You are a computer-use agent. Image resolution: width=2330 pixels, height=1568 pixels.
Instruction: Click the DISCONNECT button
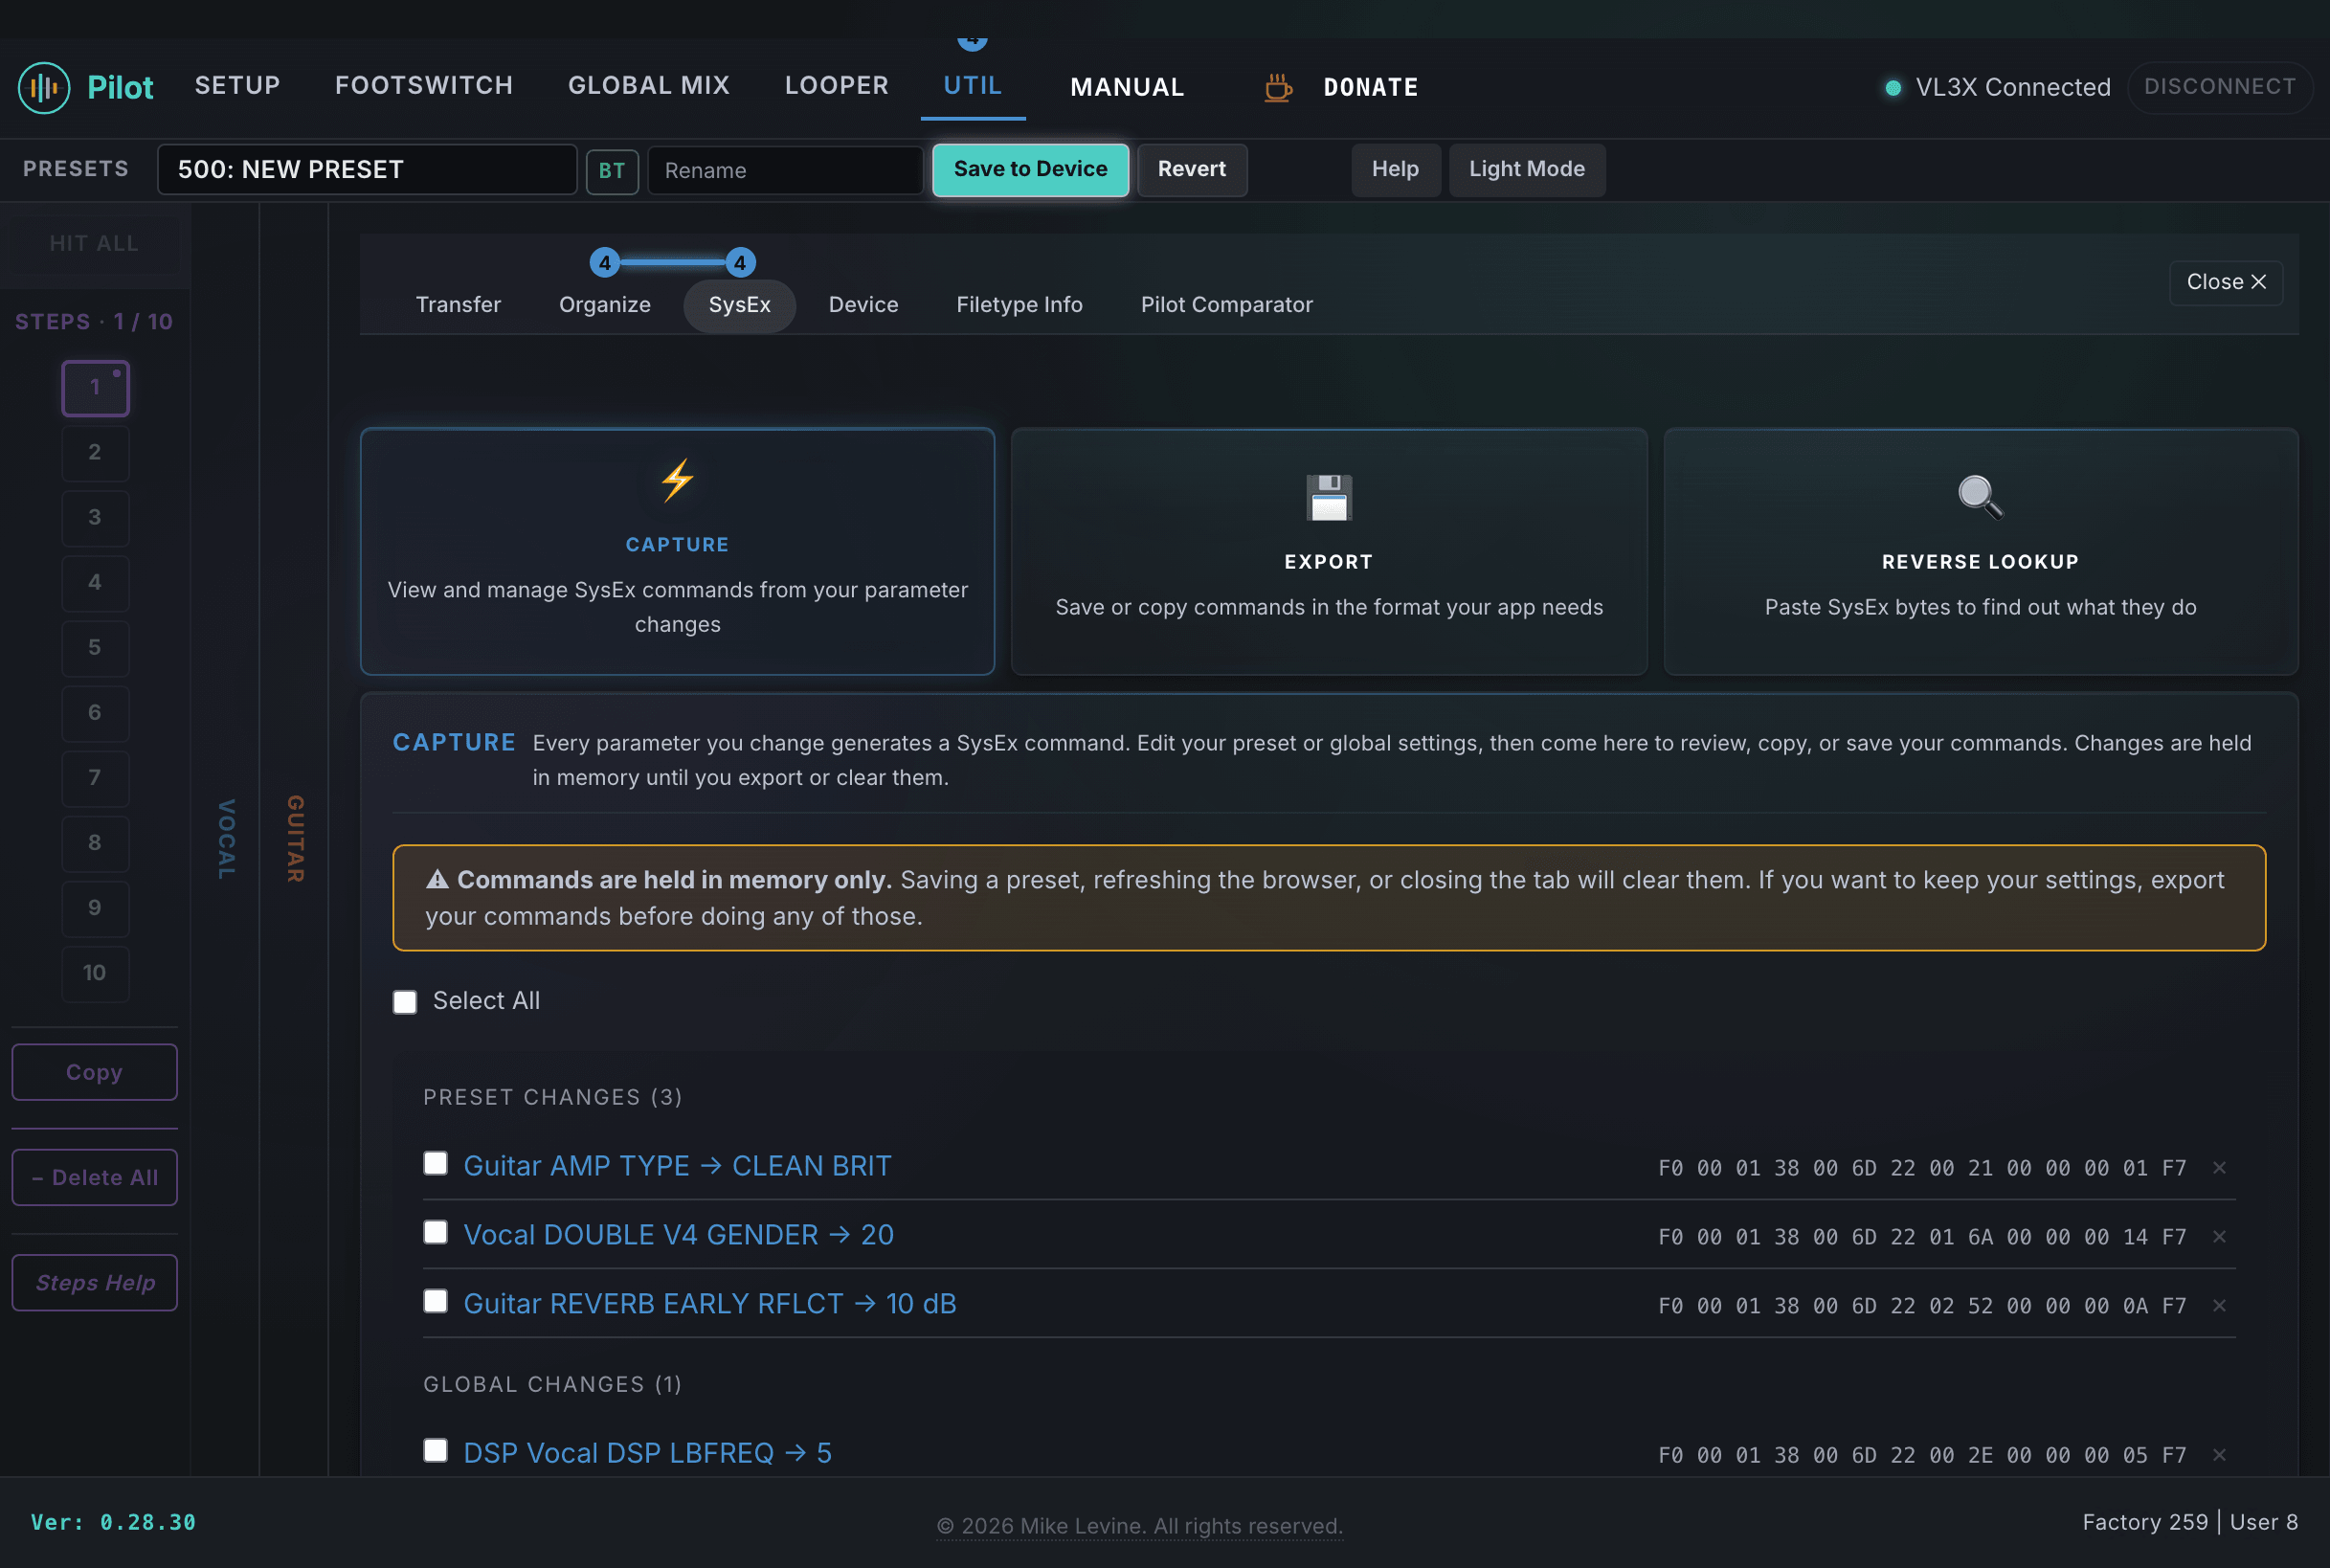[x=2219, y=86]
